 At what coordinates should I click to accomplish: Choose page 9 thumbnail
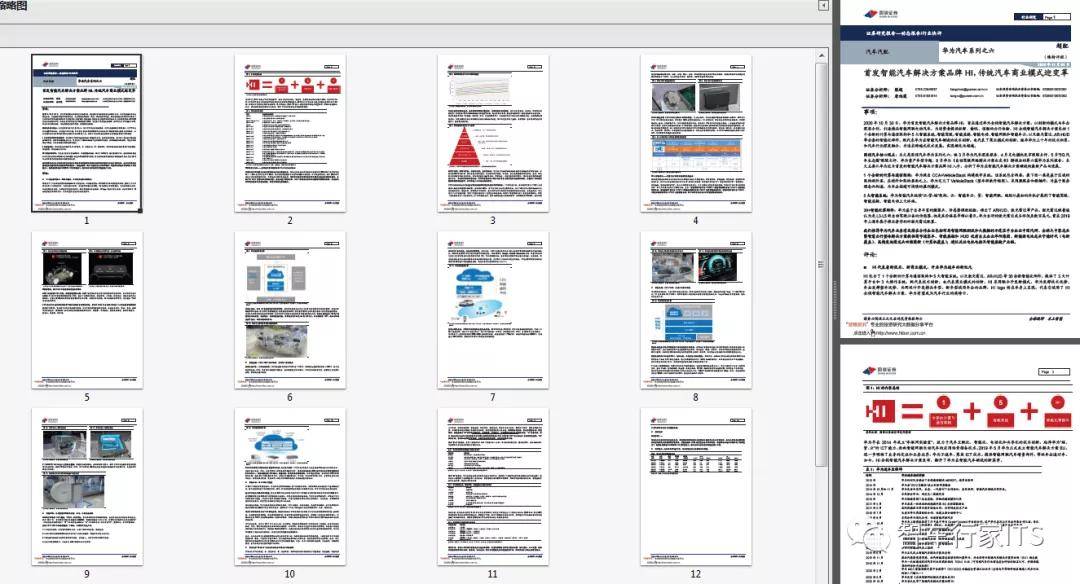pos(87,487)
